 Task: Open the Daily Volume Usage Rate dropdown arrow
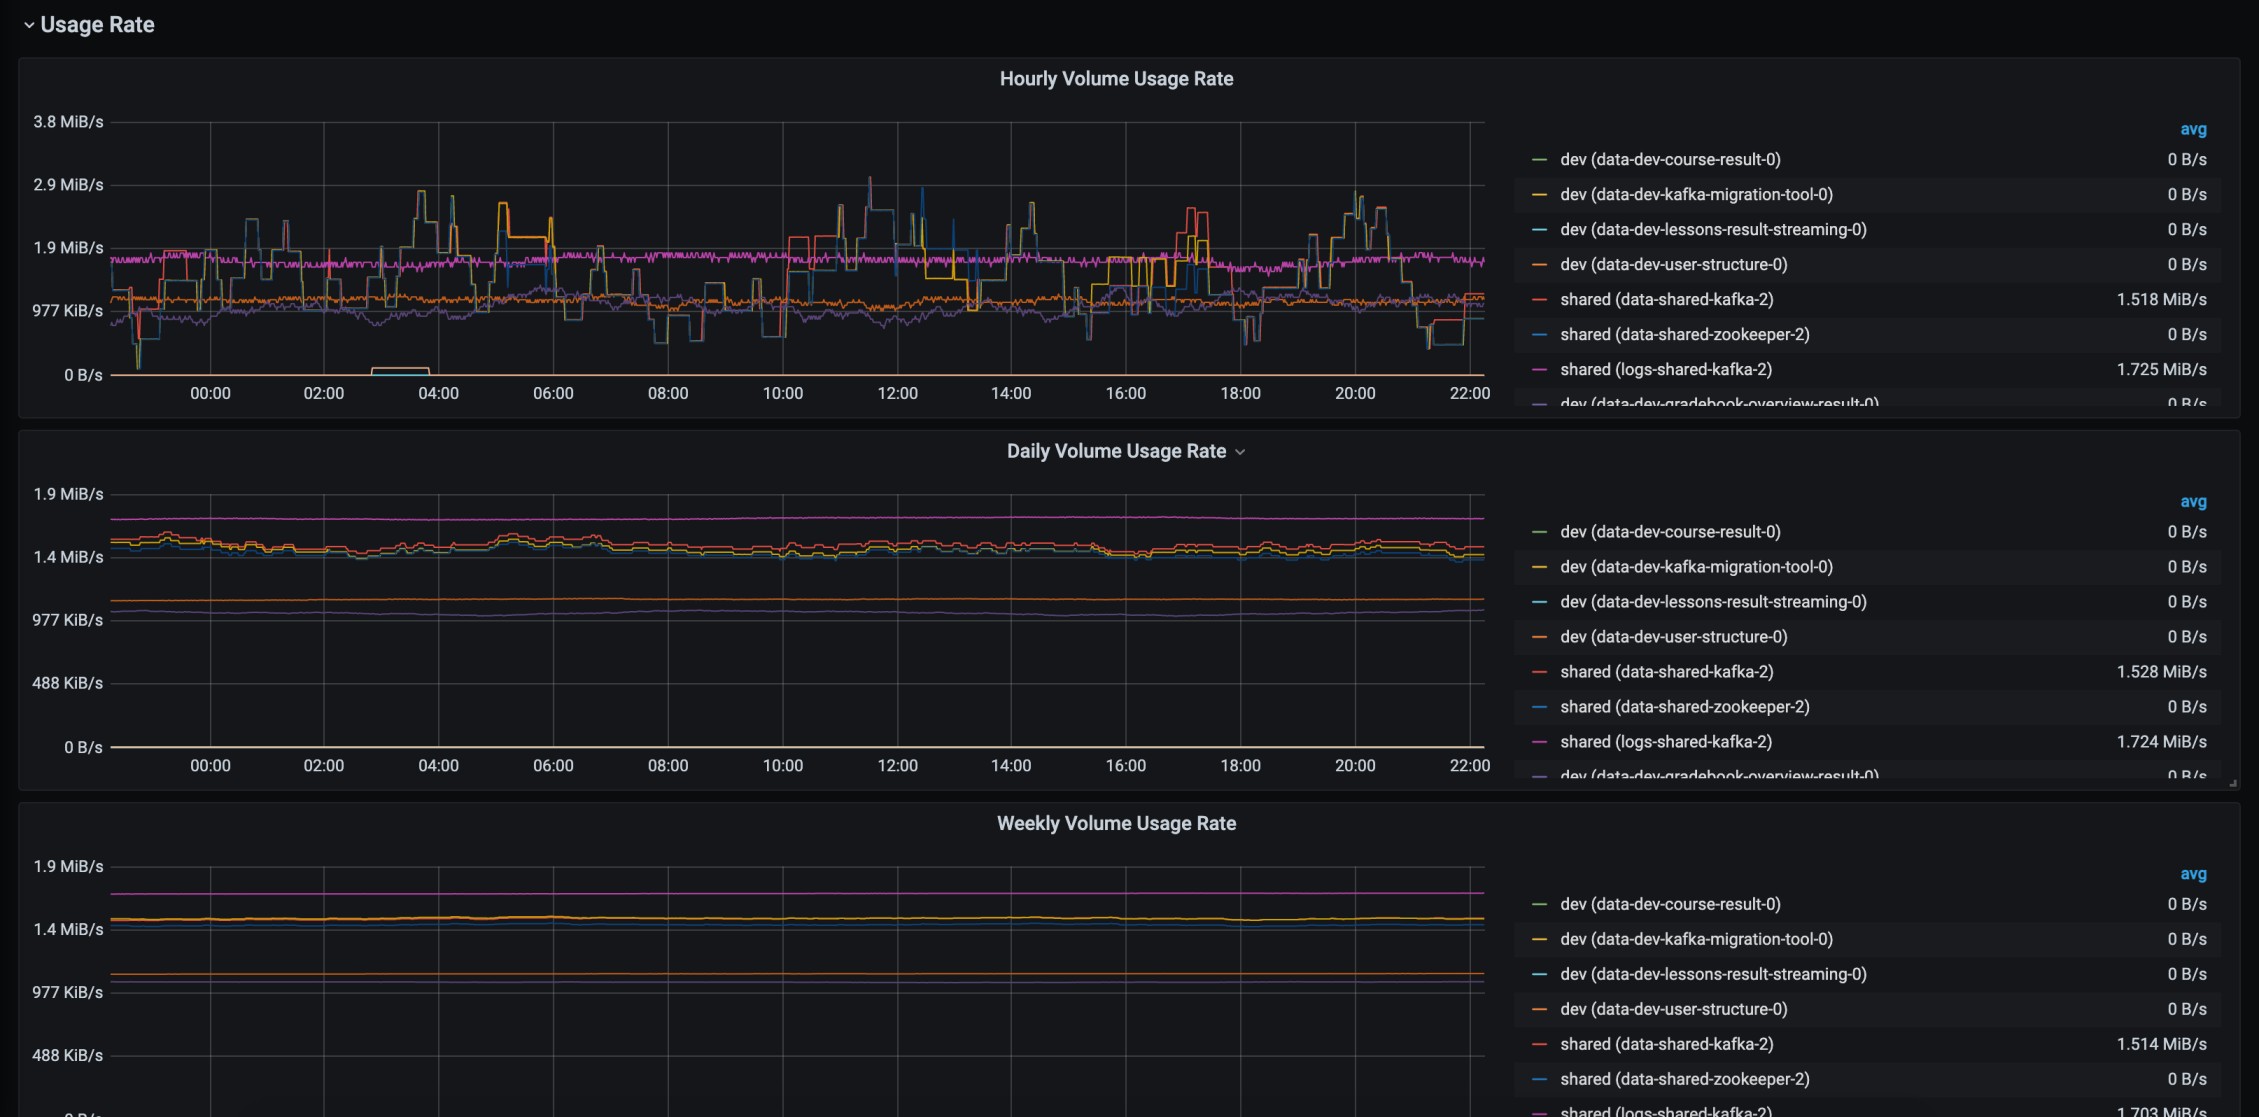[1240, 452]
